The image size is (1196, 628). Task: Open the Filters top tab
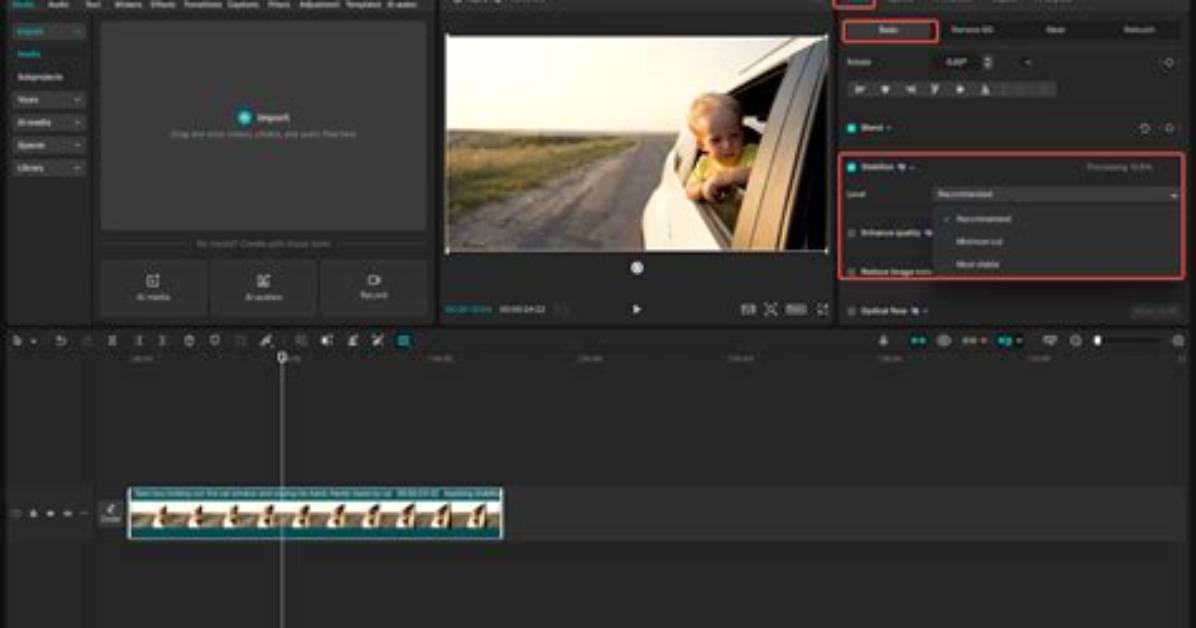[278, 4]
